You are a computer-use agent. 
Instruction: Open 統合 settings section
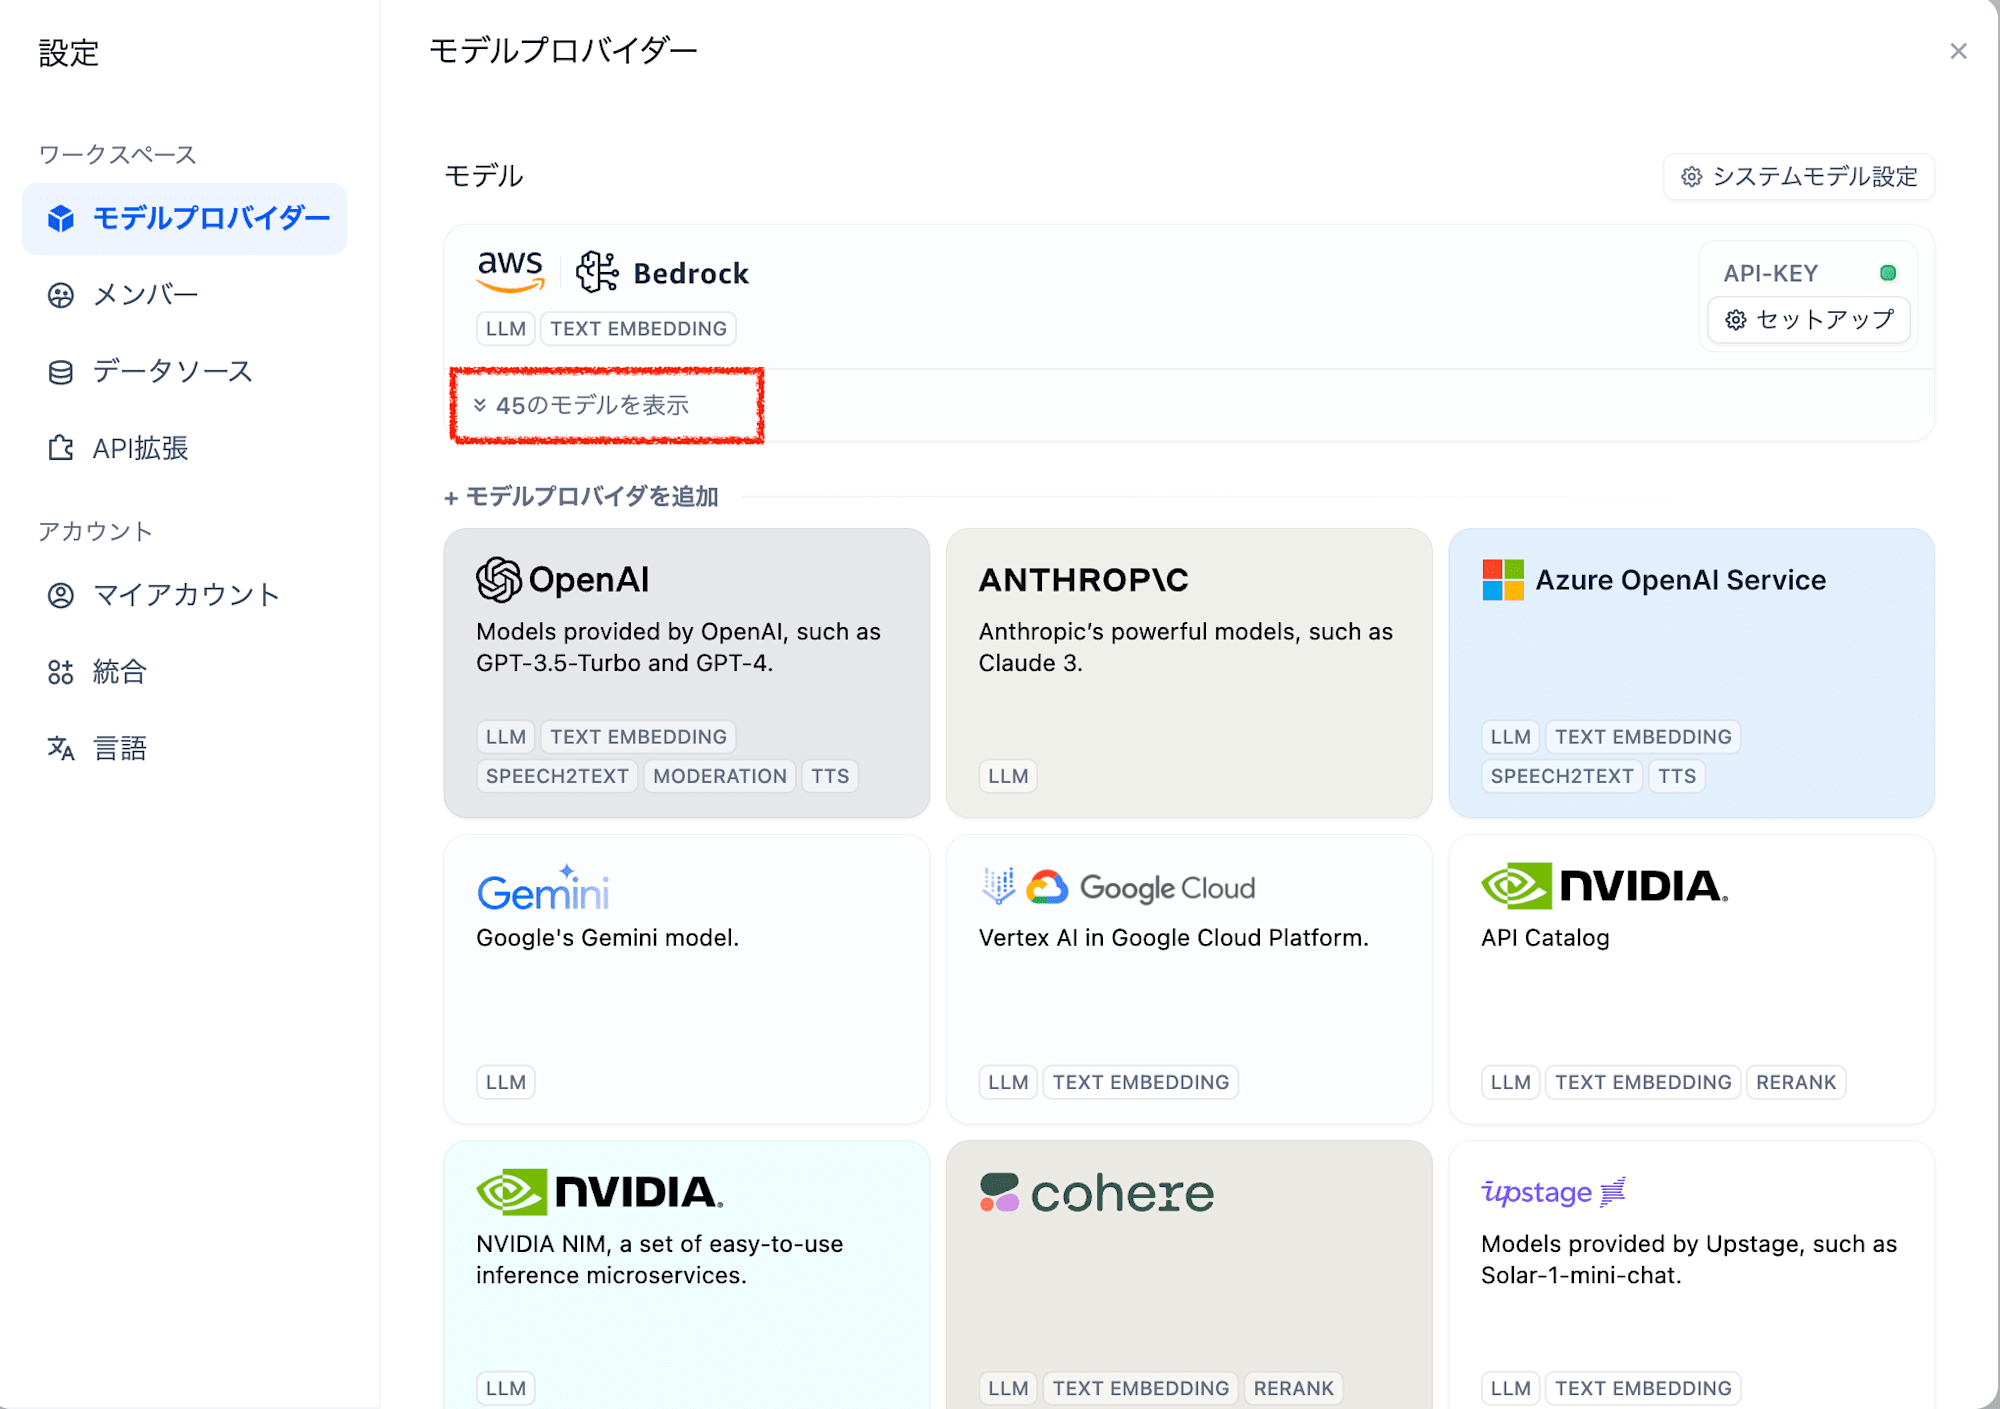[185, 672]
